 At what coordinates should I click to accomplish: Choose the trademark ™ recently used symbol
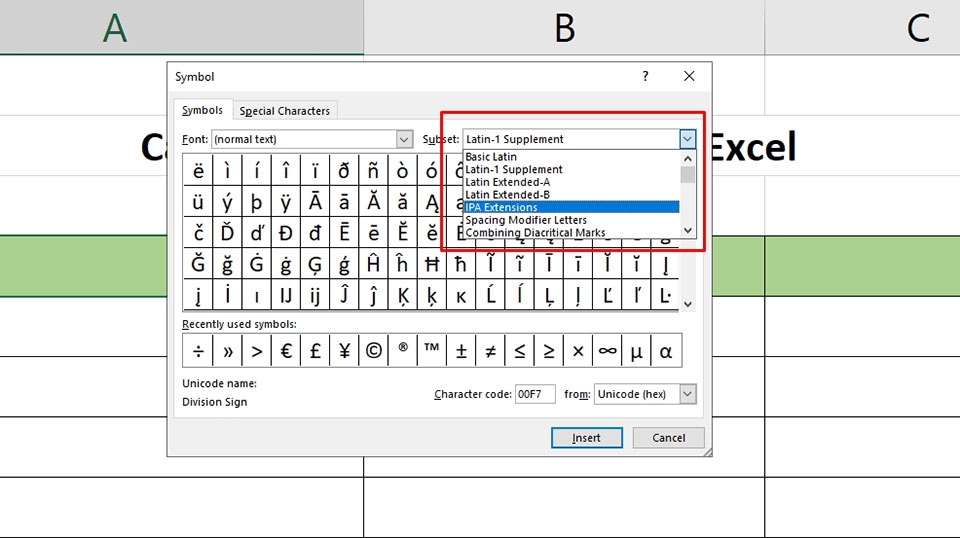tap(432, 351)
